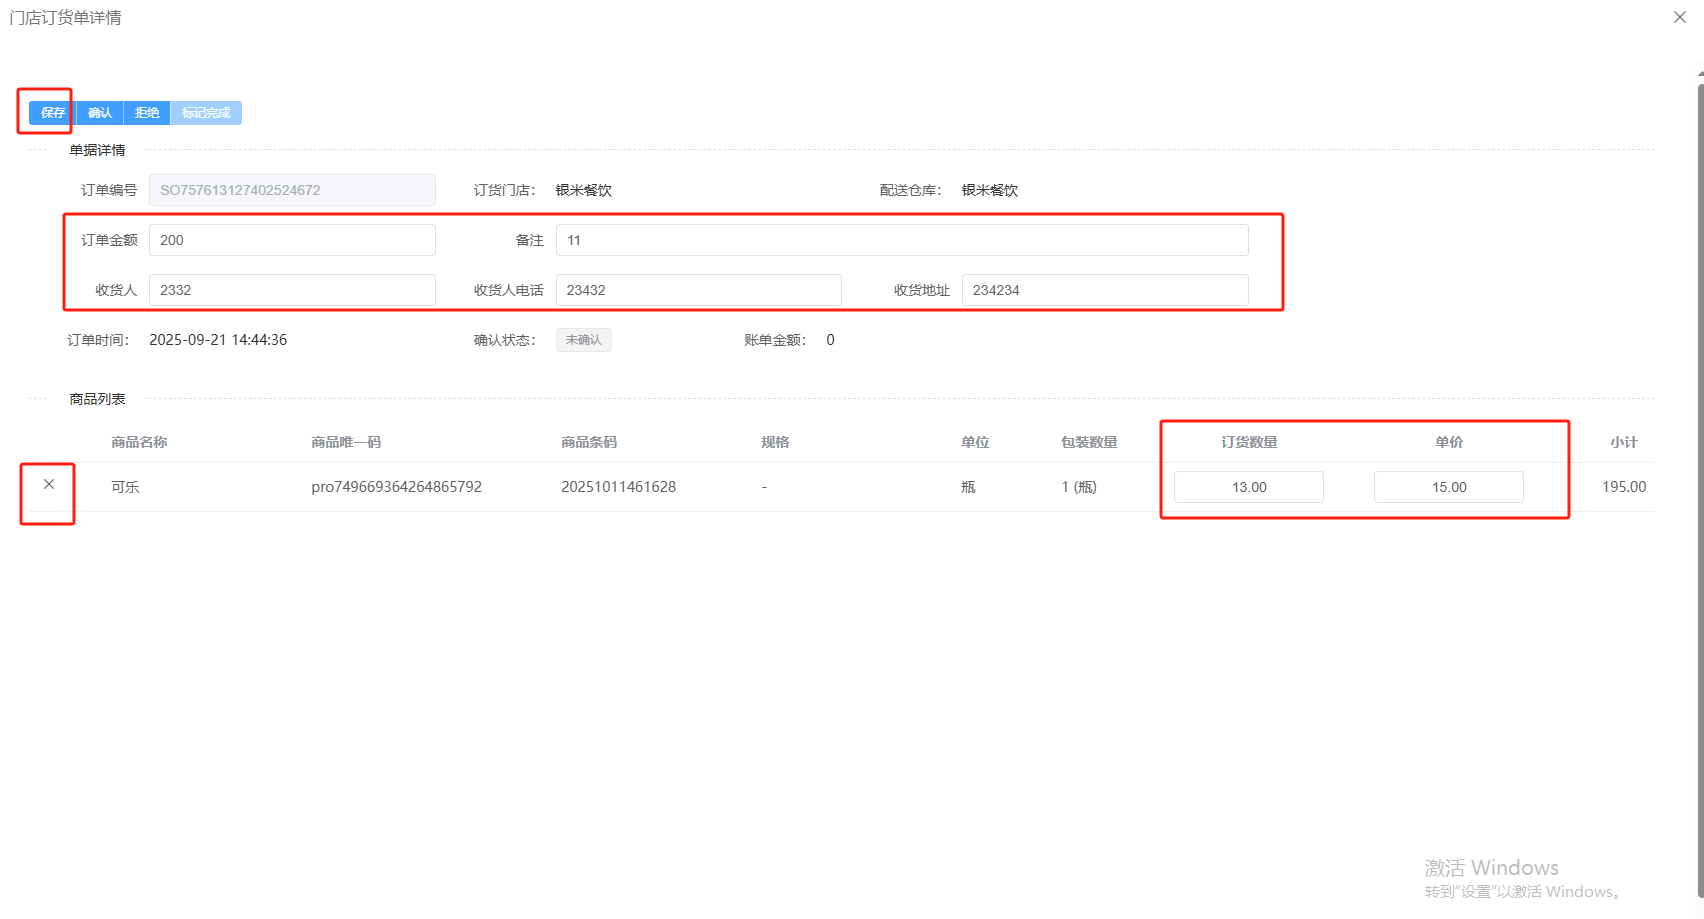Click into the 备注 remarks field
Viewport: 1704px width, 919px height.
[x=901, y=240]
